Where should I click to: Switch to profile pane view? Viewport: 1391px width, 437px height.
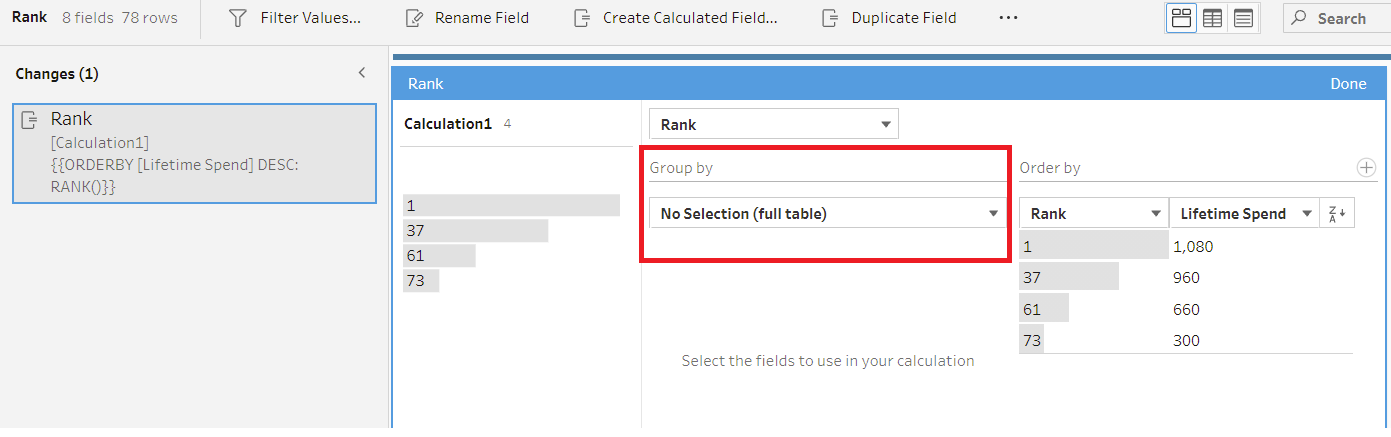(x=1181, y=18)
